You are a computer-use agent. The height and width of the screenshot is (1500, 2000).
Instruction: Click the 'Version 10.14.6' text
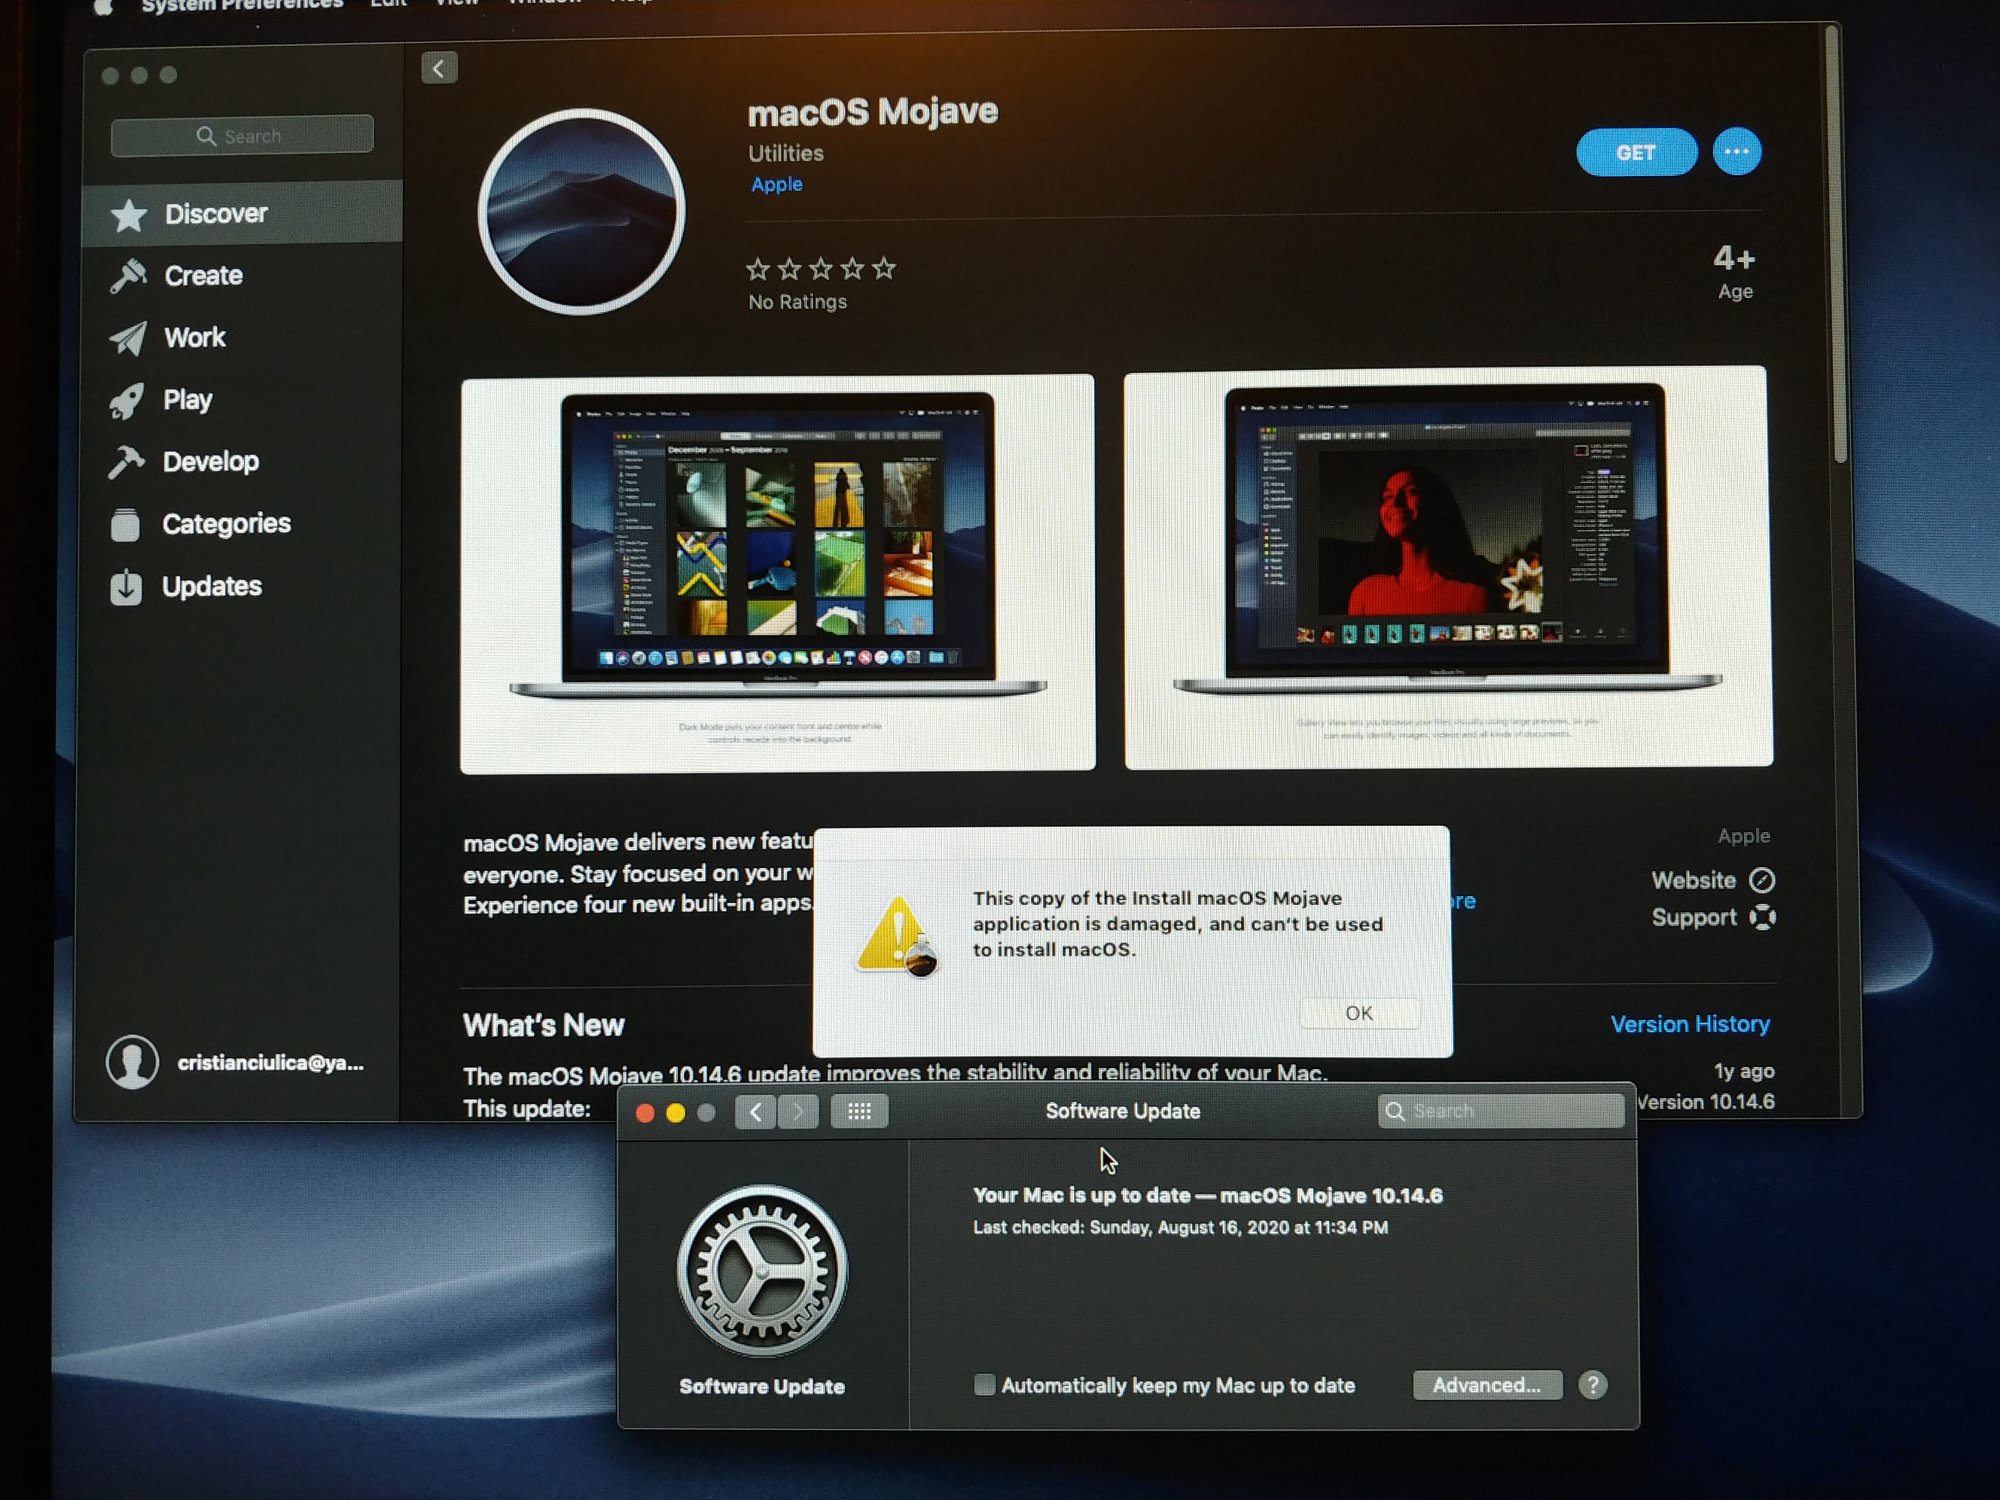[1706, 1101]
